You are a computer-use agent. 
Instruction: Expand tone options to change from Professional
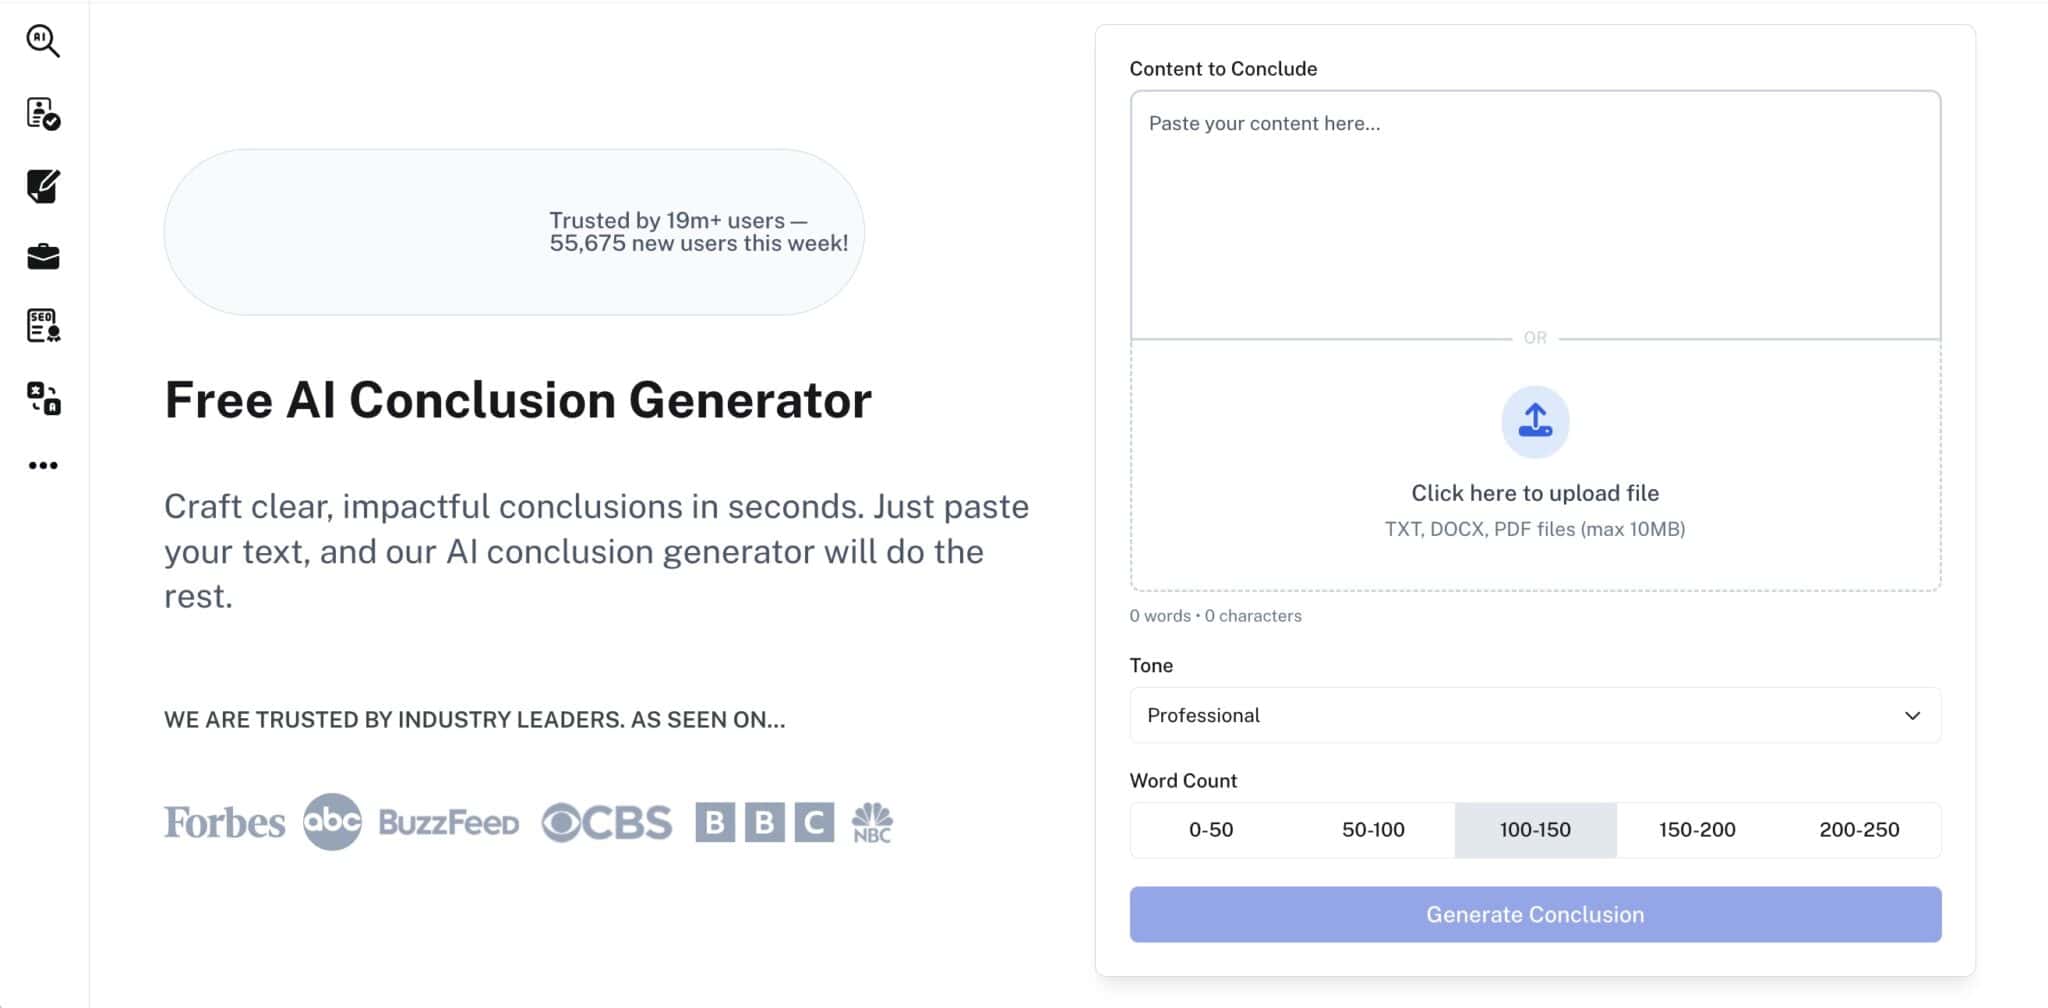[1535, 715]
